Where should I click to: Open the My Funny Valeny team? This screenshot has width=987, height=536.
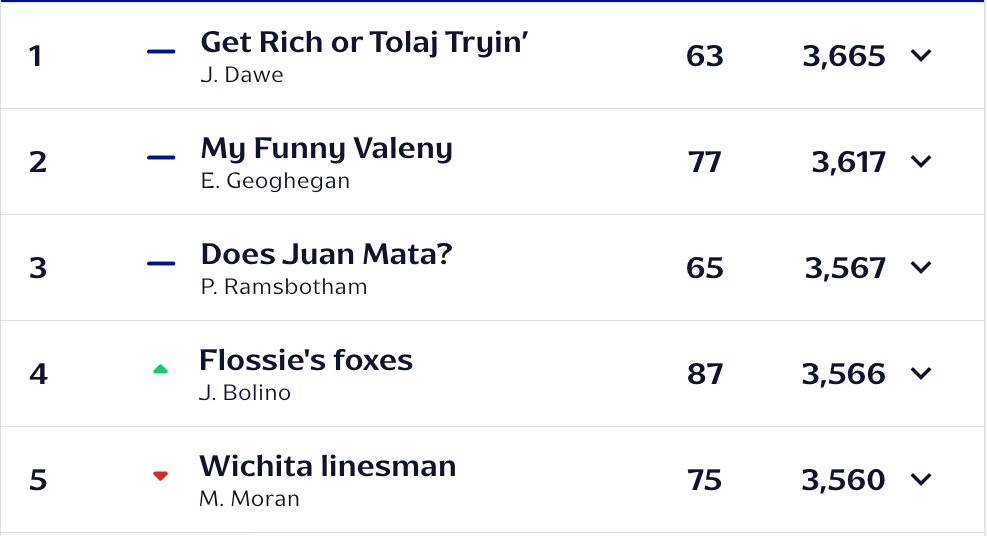tap(326, 148)
